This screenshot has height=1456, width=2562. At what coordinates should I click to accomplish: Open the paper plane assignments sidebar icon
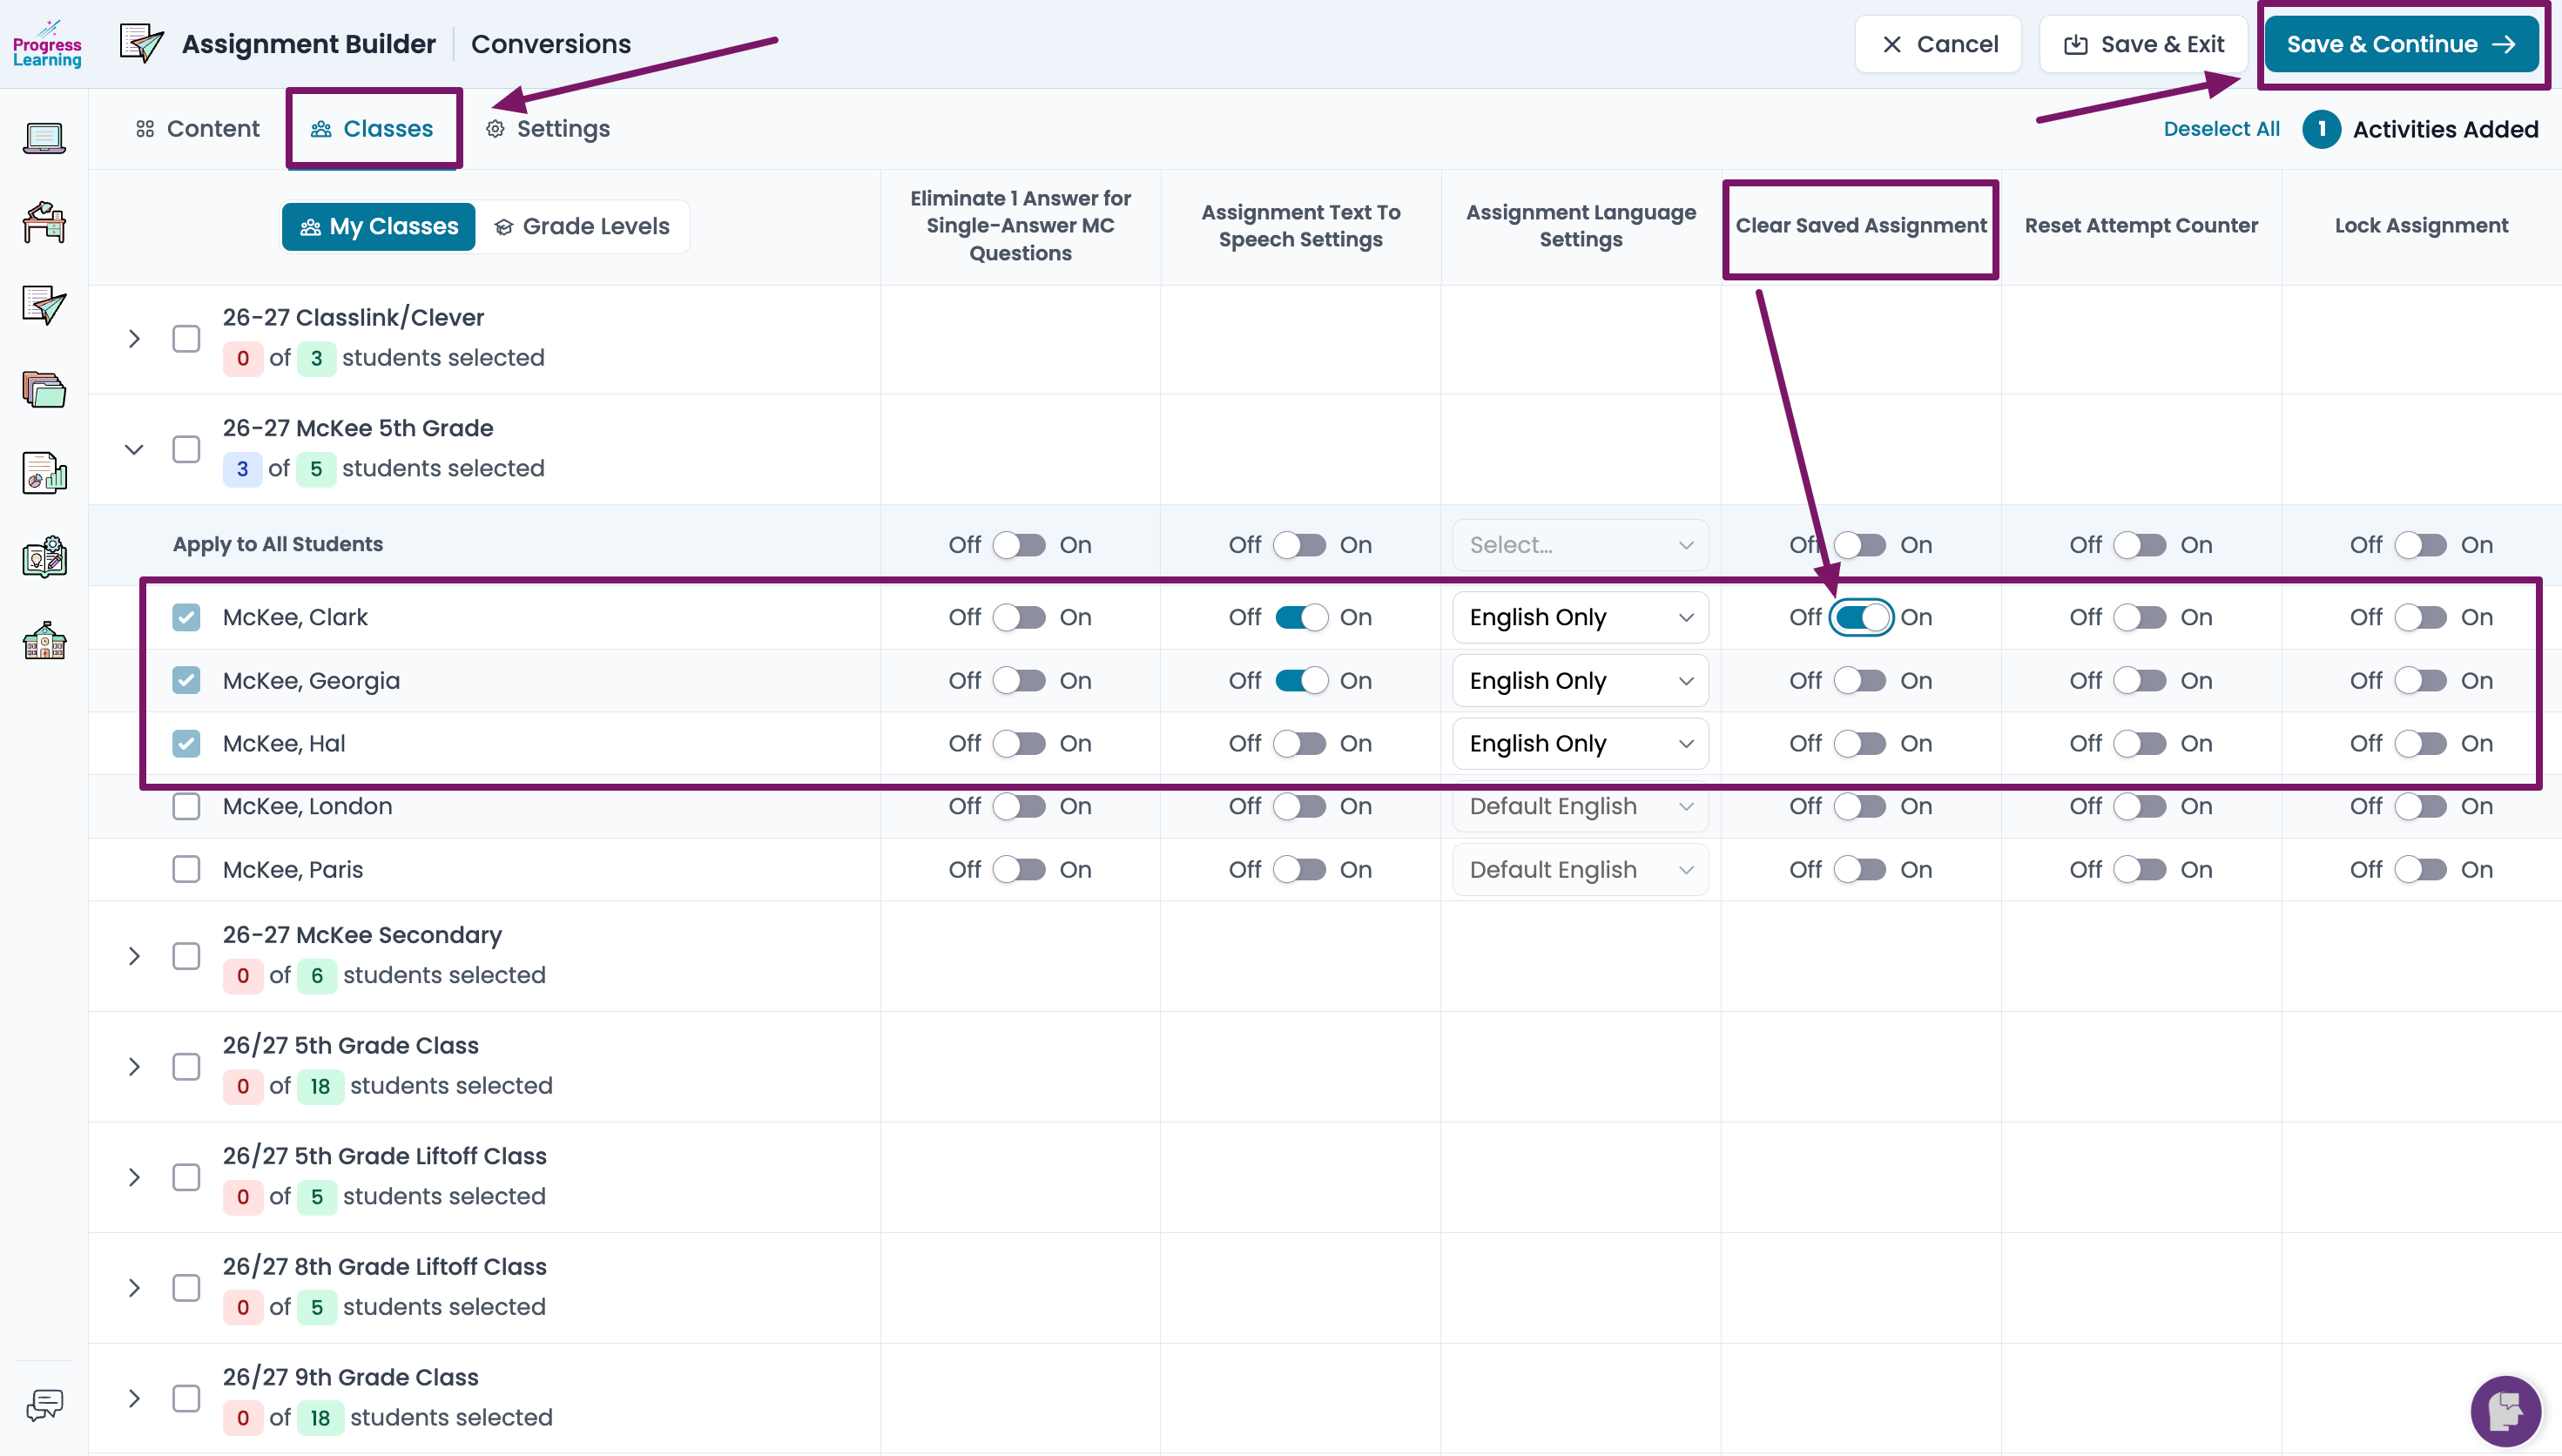44,306
